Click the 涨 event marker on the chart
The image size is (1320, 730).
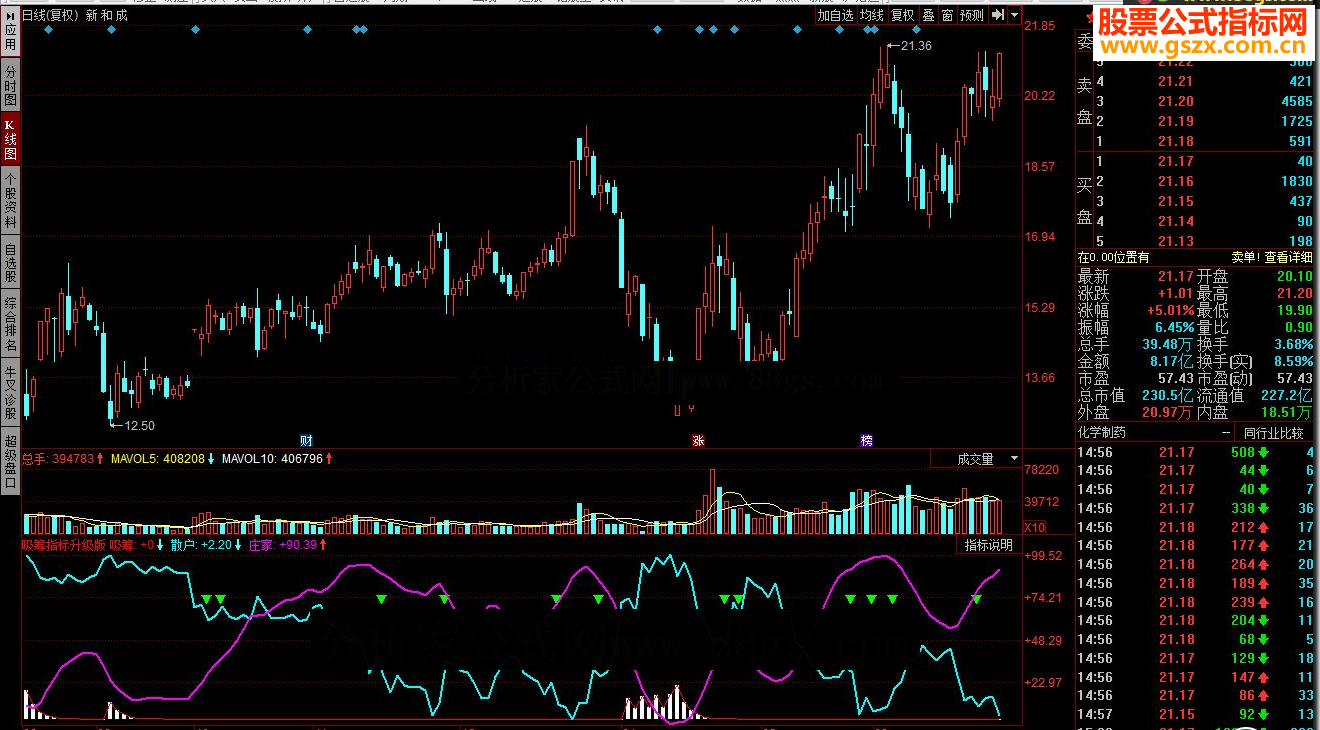click(x=698, y=440)
